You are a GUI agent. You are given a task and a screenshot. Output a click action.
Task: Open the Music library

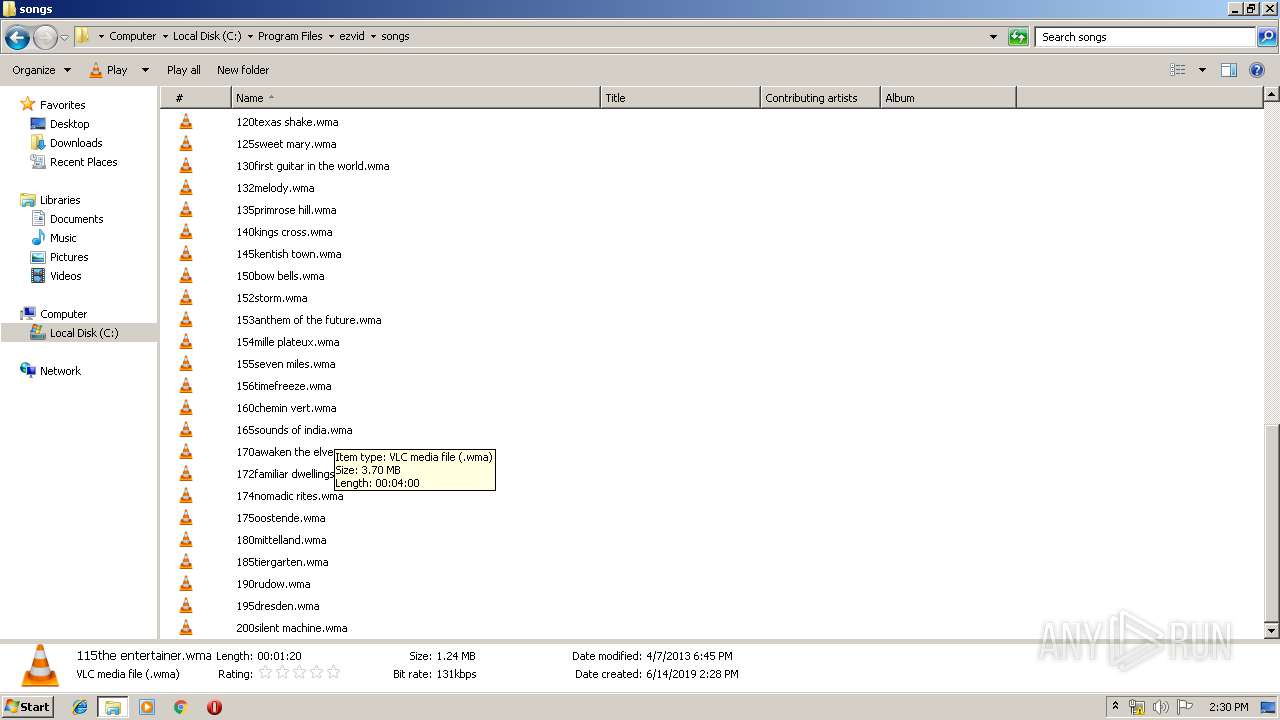click(63, 238)
